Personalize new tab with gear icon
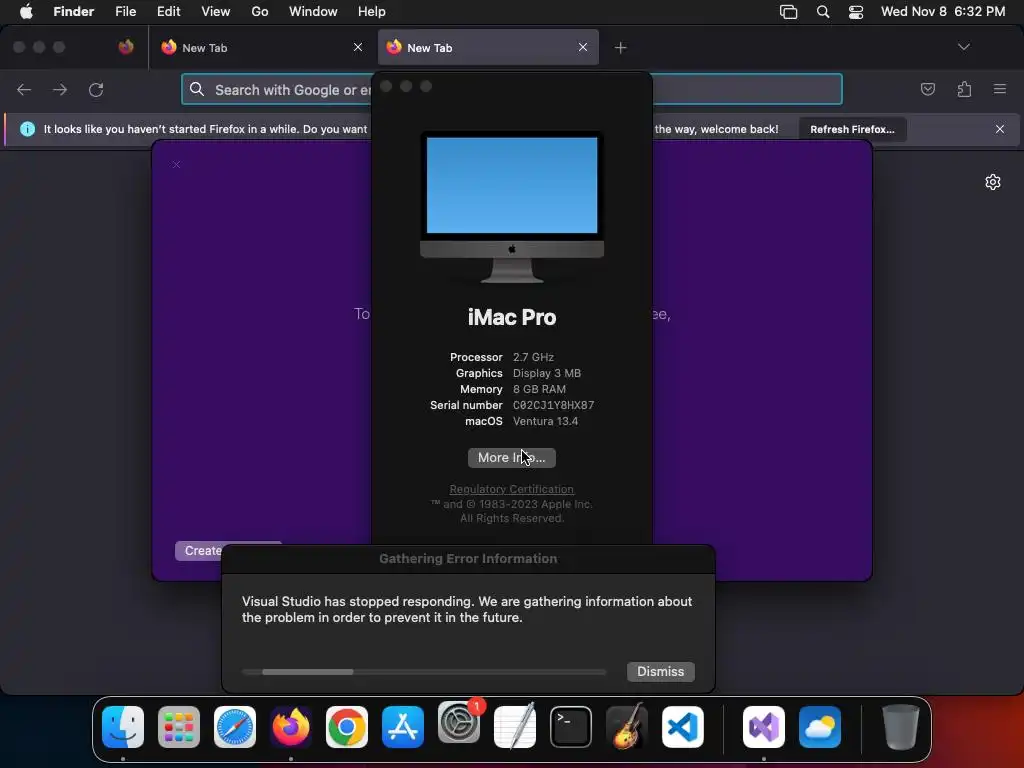The image size is (1024, 768). [x=993, y=182]
